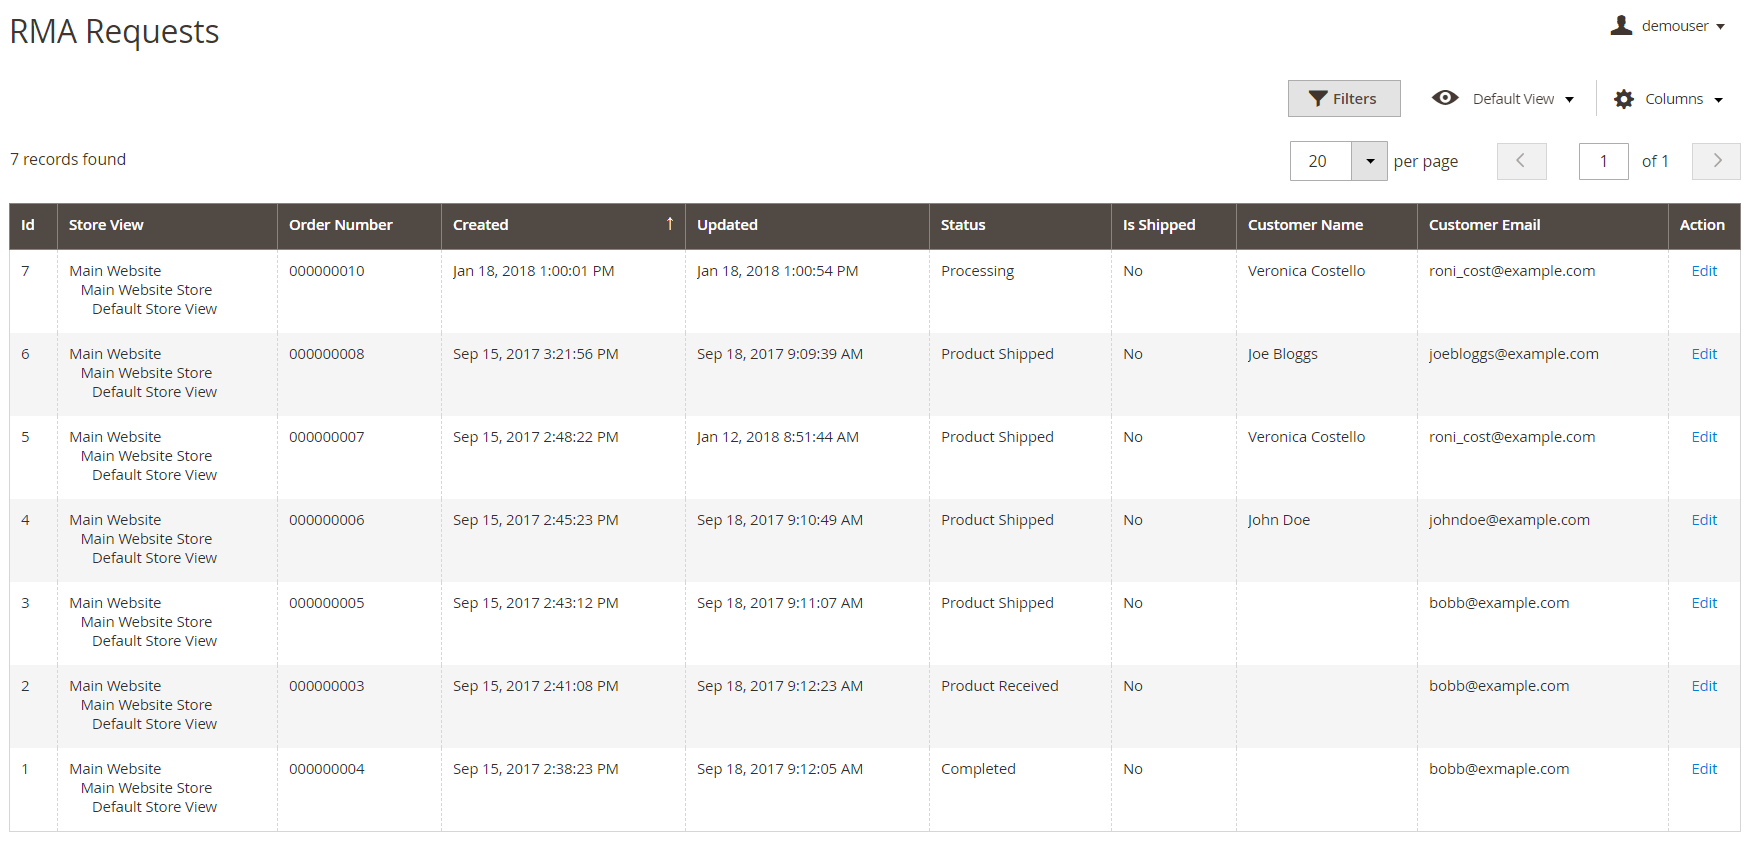Screen dimensions: 1752x844
Task: Click the funnel icon on Filters
Action: point(1318,98)
